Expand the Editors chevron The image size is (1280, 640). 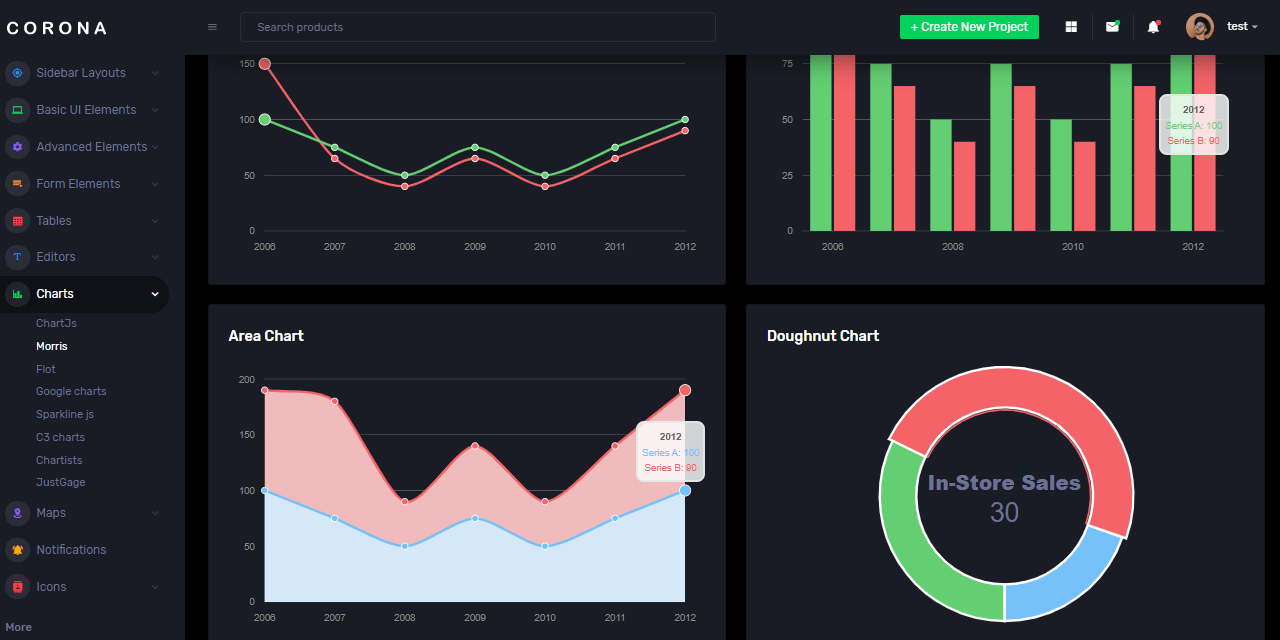(x=155, y=257)
